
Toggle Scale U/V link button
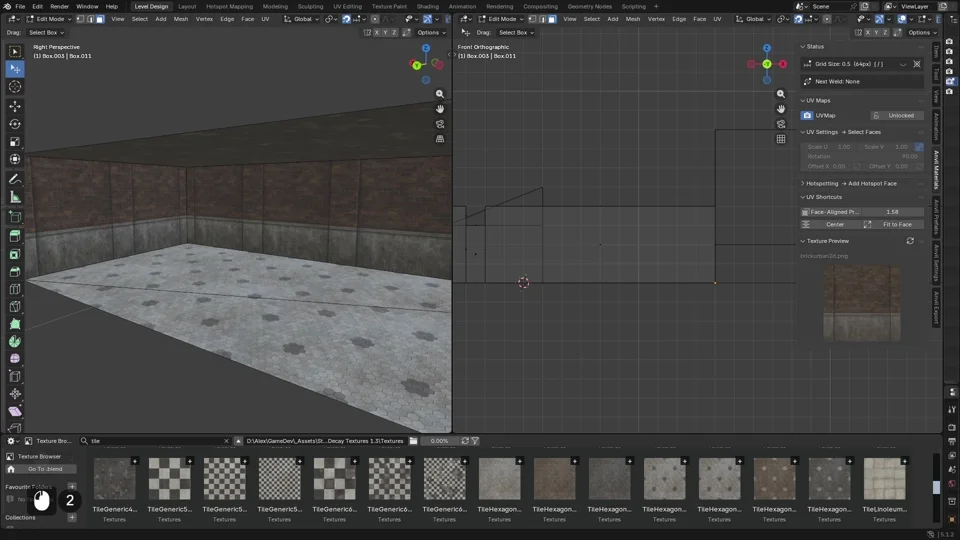point(919,147)
